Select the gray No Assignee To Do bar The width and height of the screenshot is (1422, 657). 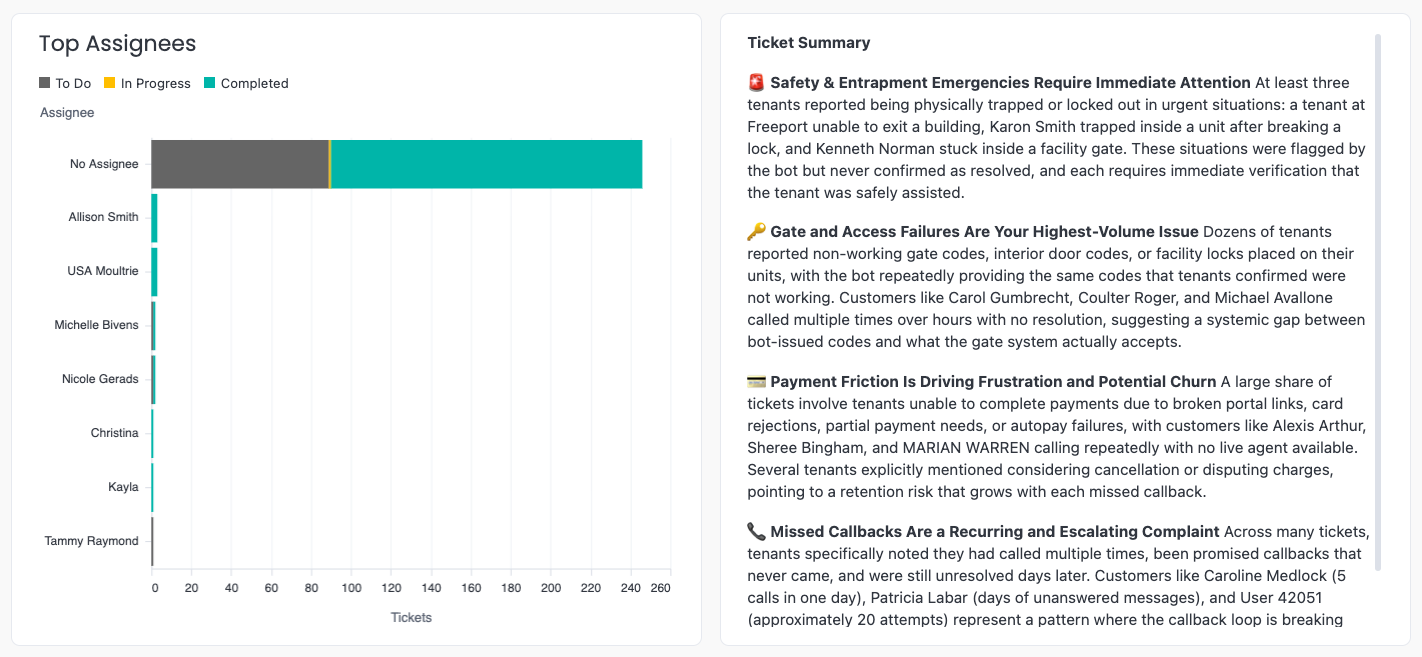pyautogui.click(x=240, y=164)
